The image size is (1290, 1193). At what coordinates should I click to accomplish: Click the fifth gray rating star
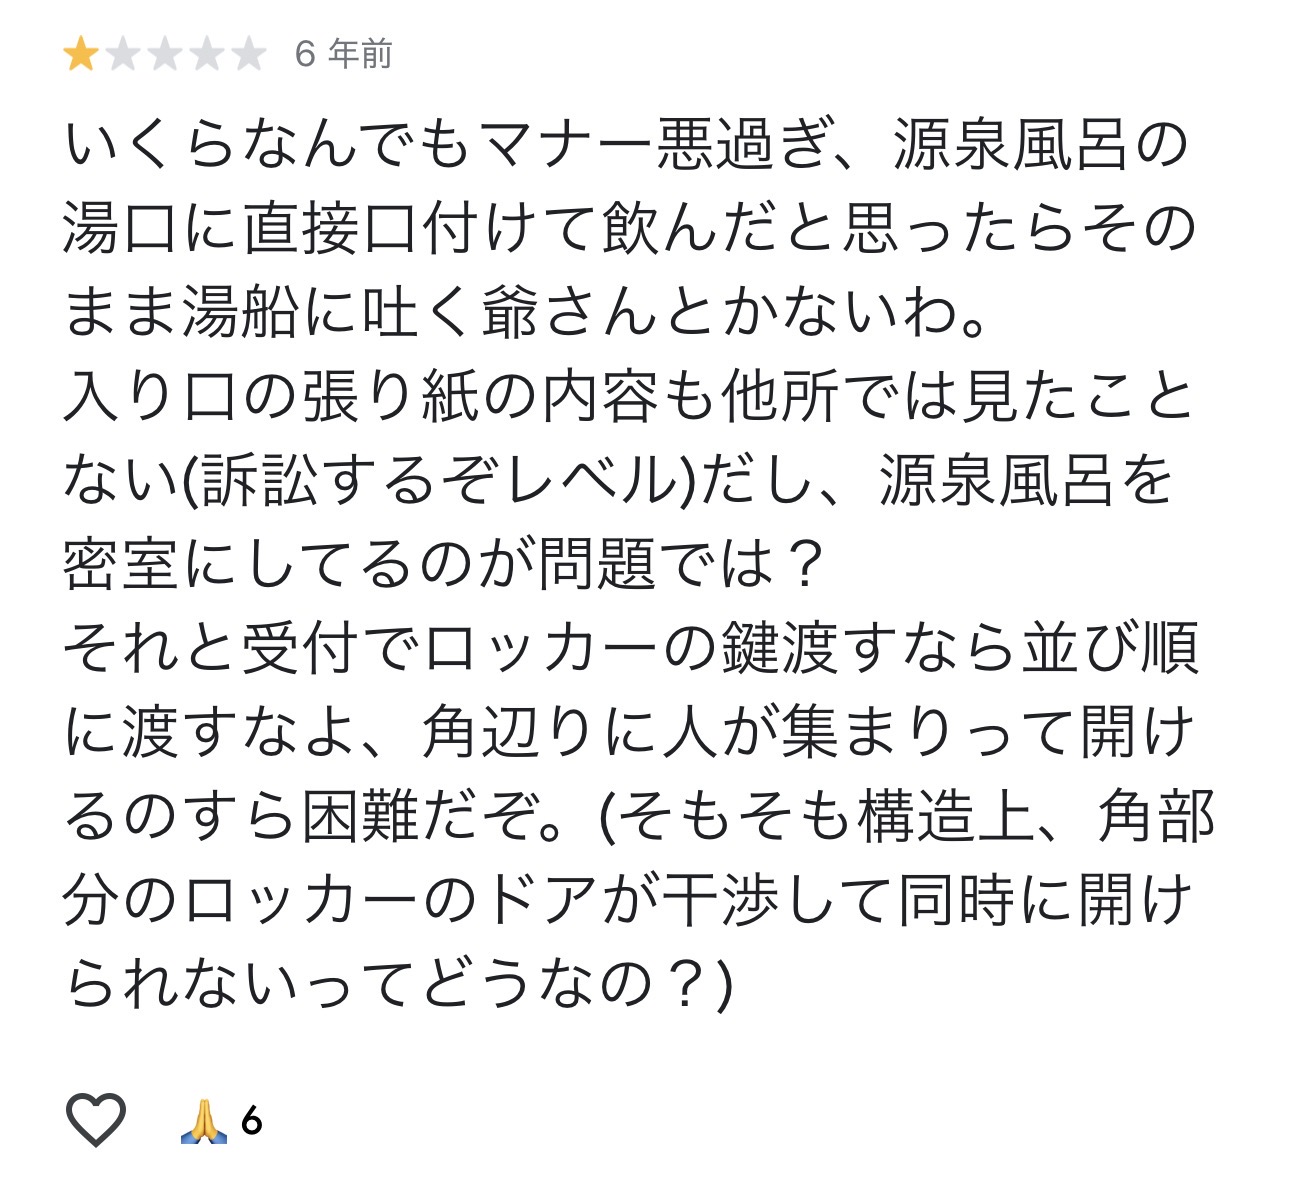tap(248, 54)
